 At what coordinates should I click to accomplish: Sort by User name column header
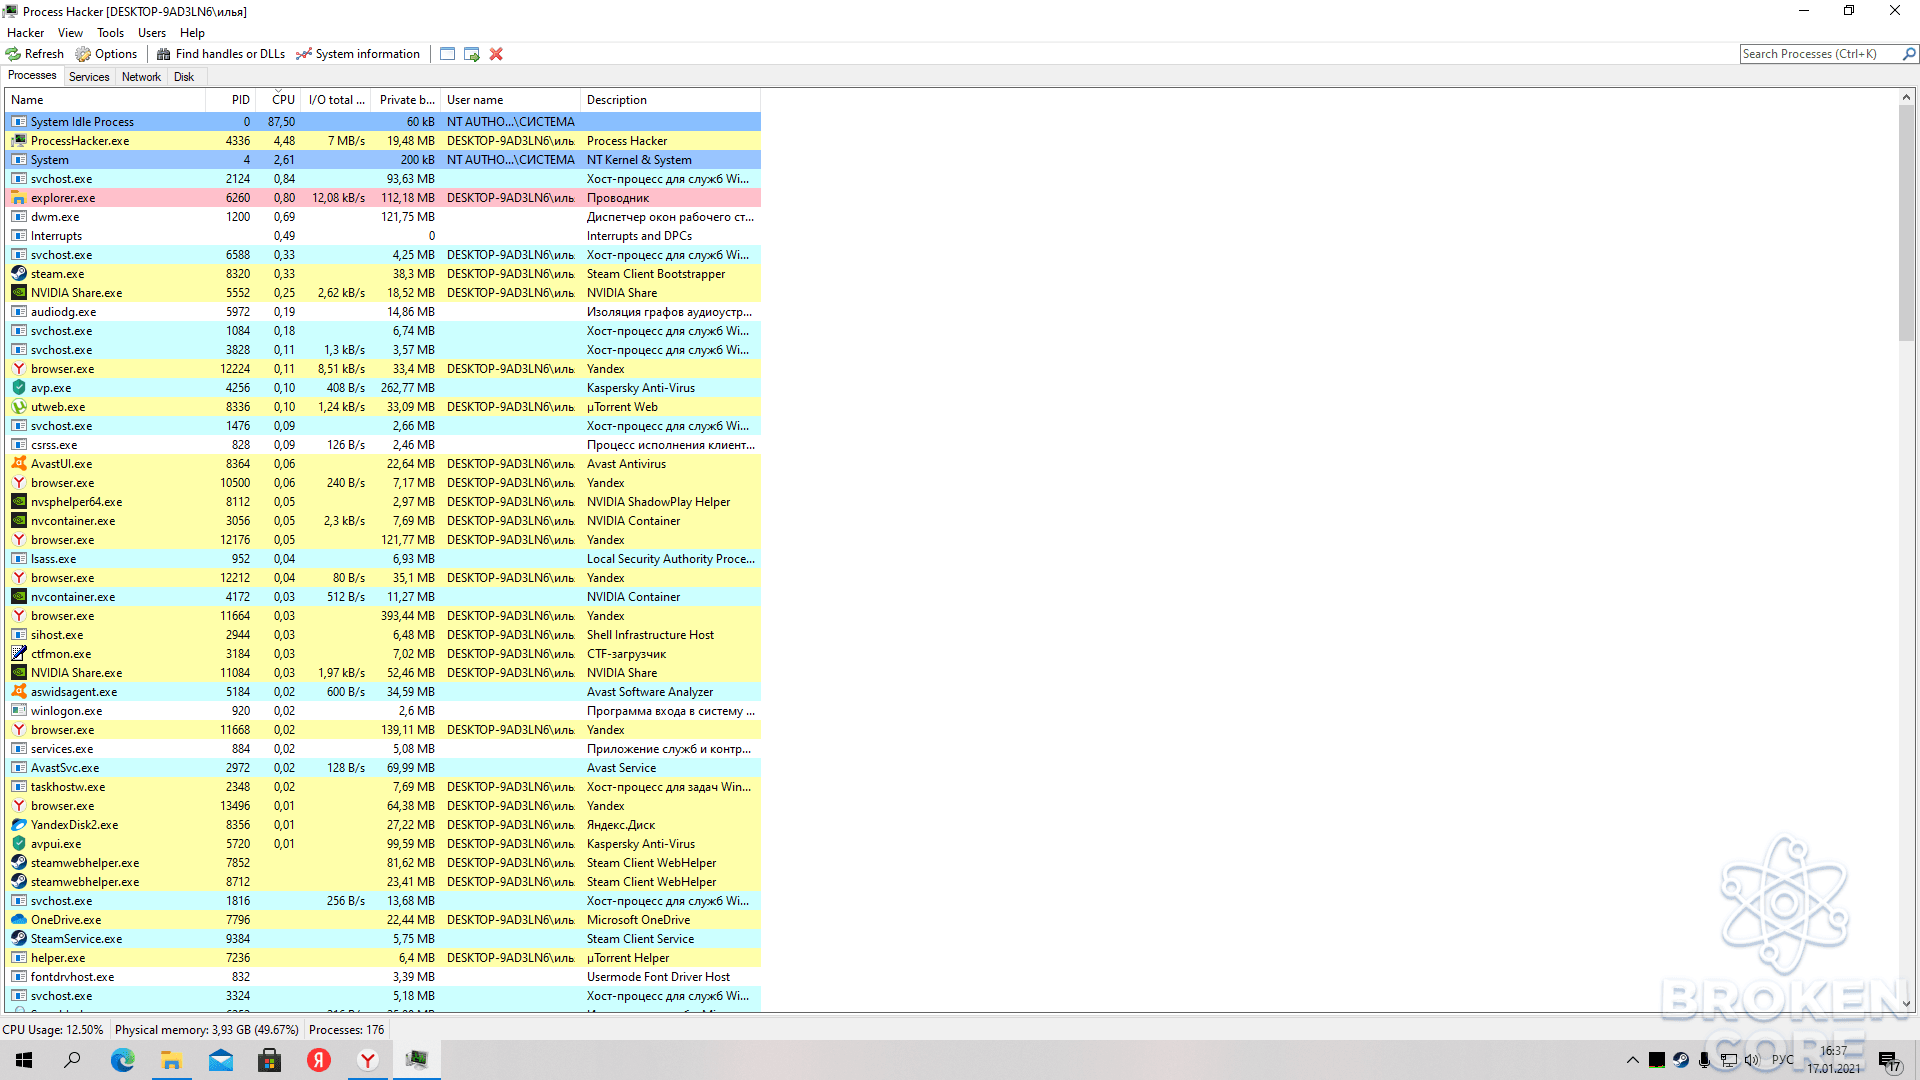pyautogui.click(x=510, y=100)
